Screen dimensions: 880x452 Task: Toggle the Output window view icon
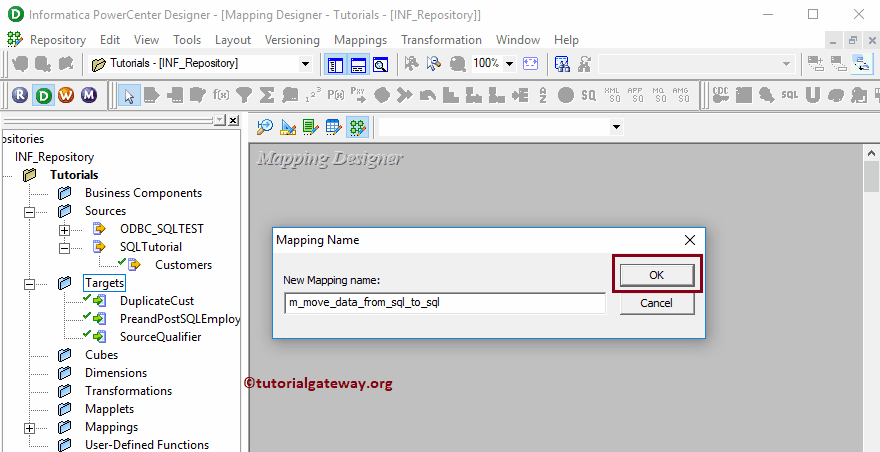click(x=358, y=64)
